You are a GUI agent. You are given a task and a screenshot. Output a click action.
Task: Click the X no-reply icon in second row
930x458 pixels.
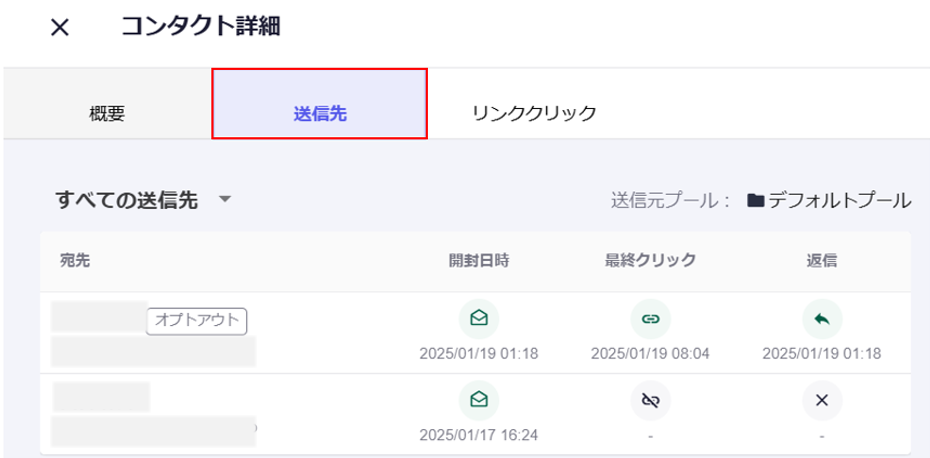click(822, 400)
